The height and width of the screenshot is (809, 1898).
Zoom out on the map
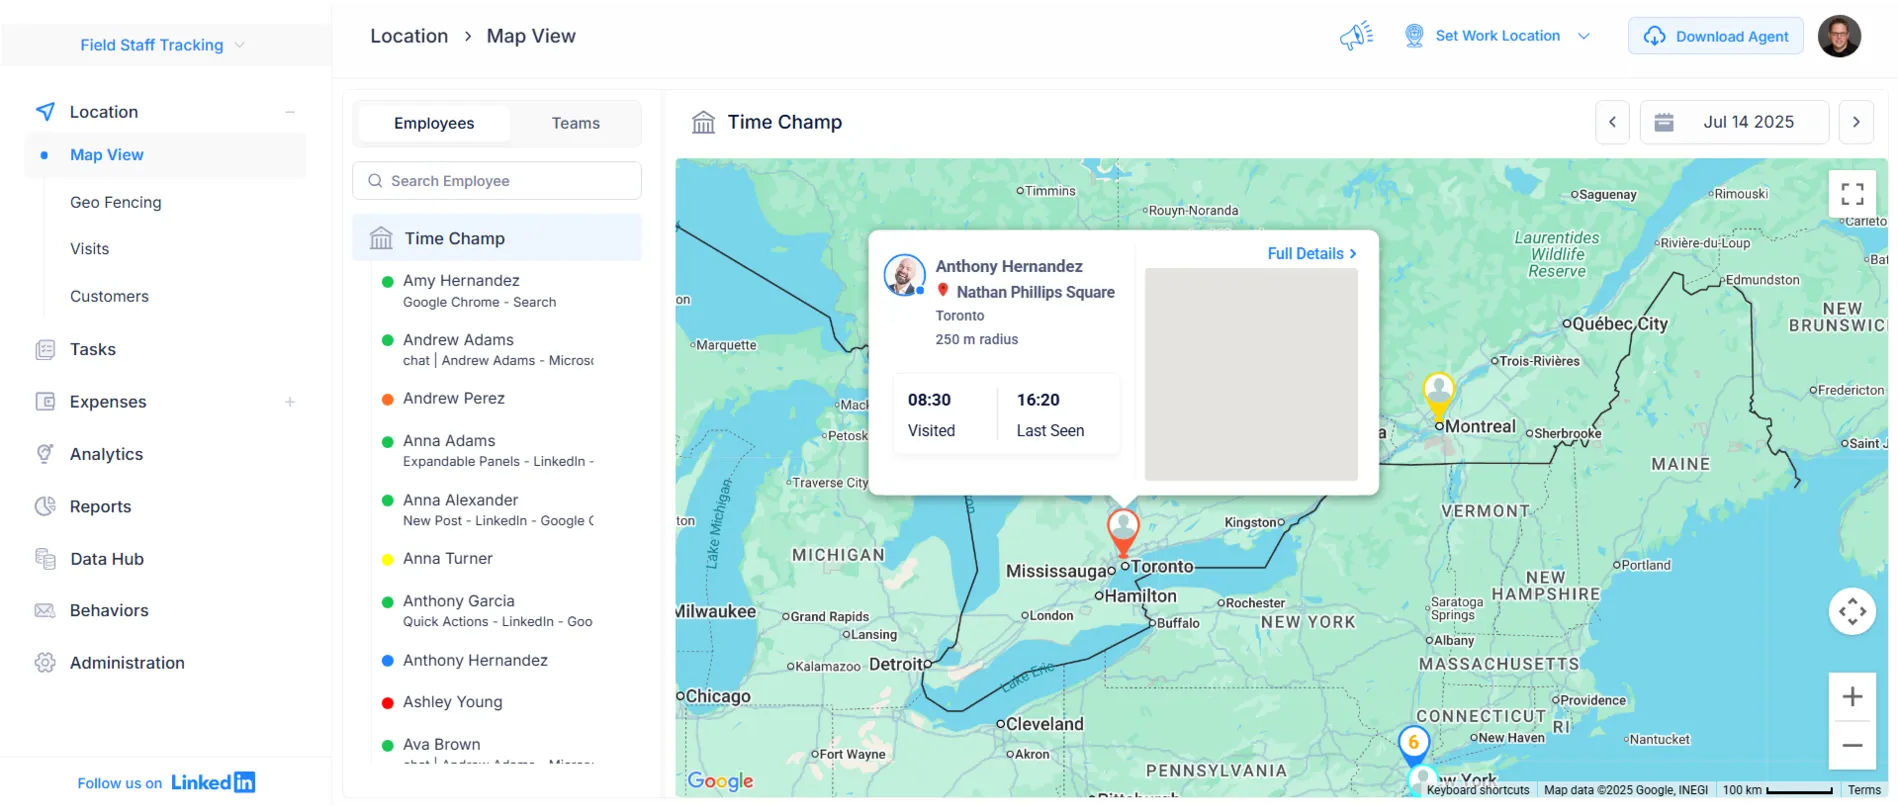click(1852, 745)
